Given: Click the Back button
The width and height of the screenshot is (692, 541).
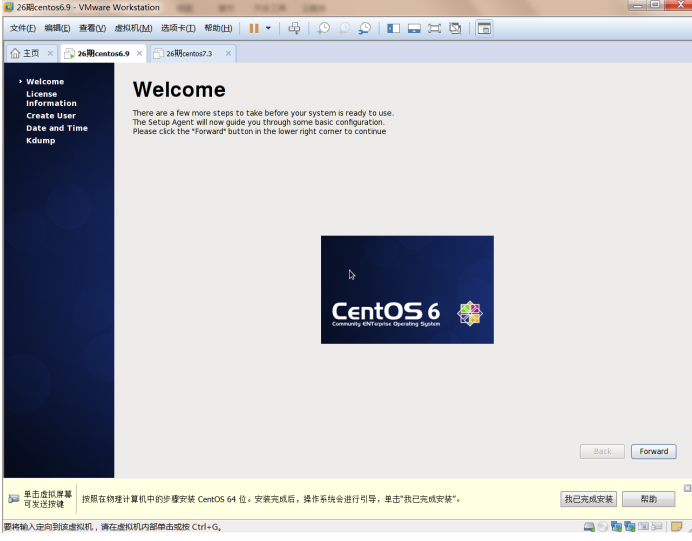Looking at the screenshot, I should click(602, 451).
